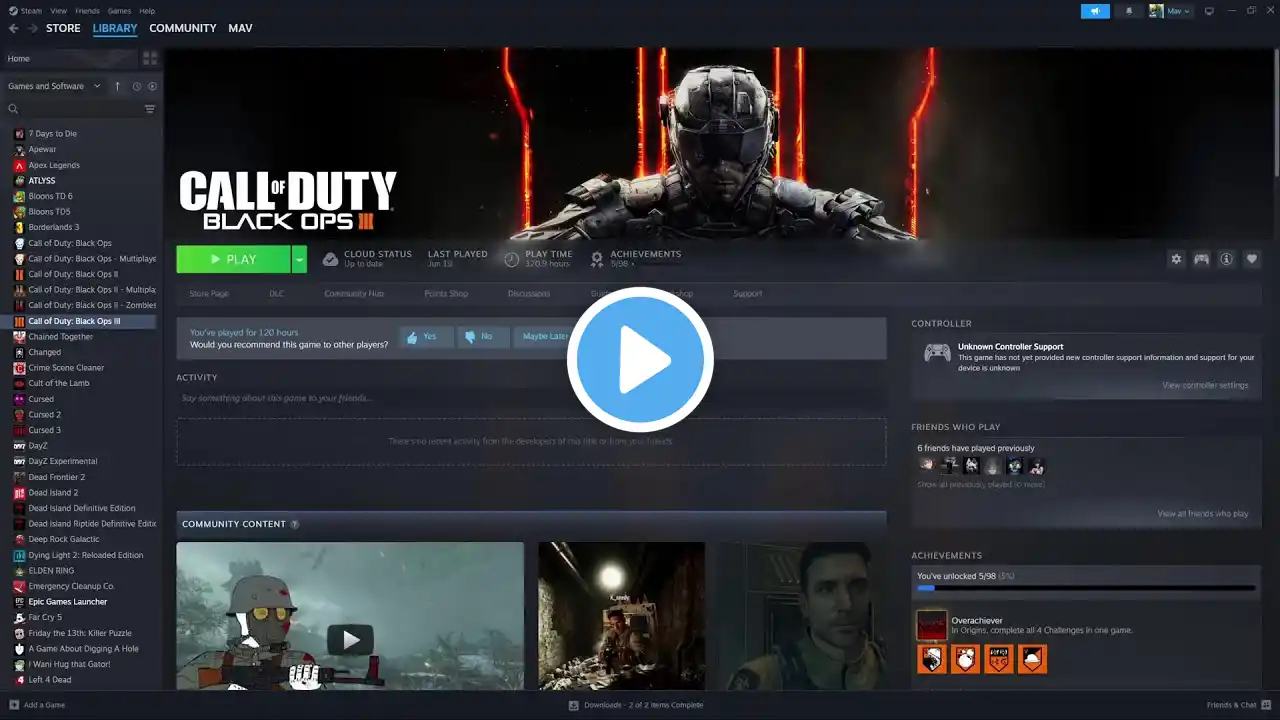
Task: Click the achievements progress bar
Action: 1086,588
